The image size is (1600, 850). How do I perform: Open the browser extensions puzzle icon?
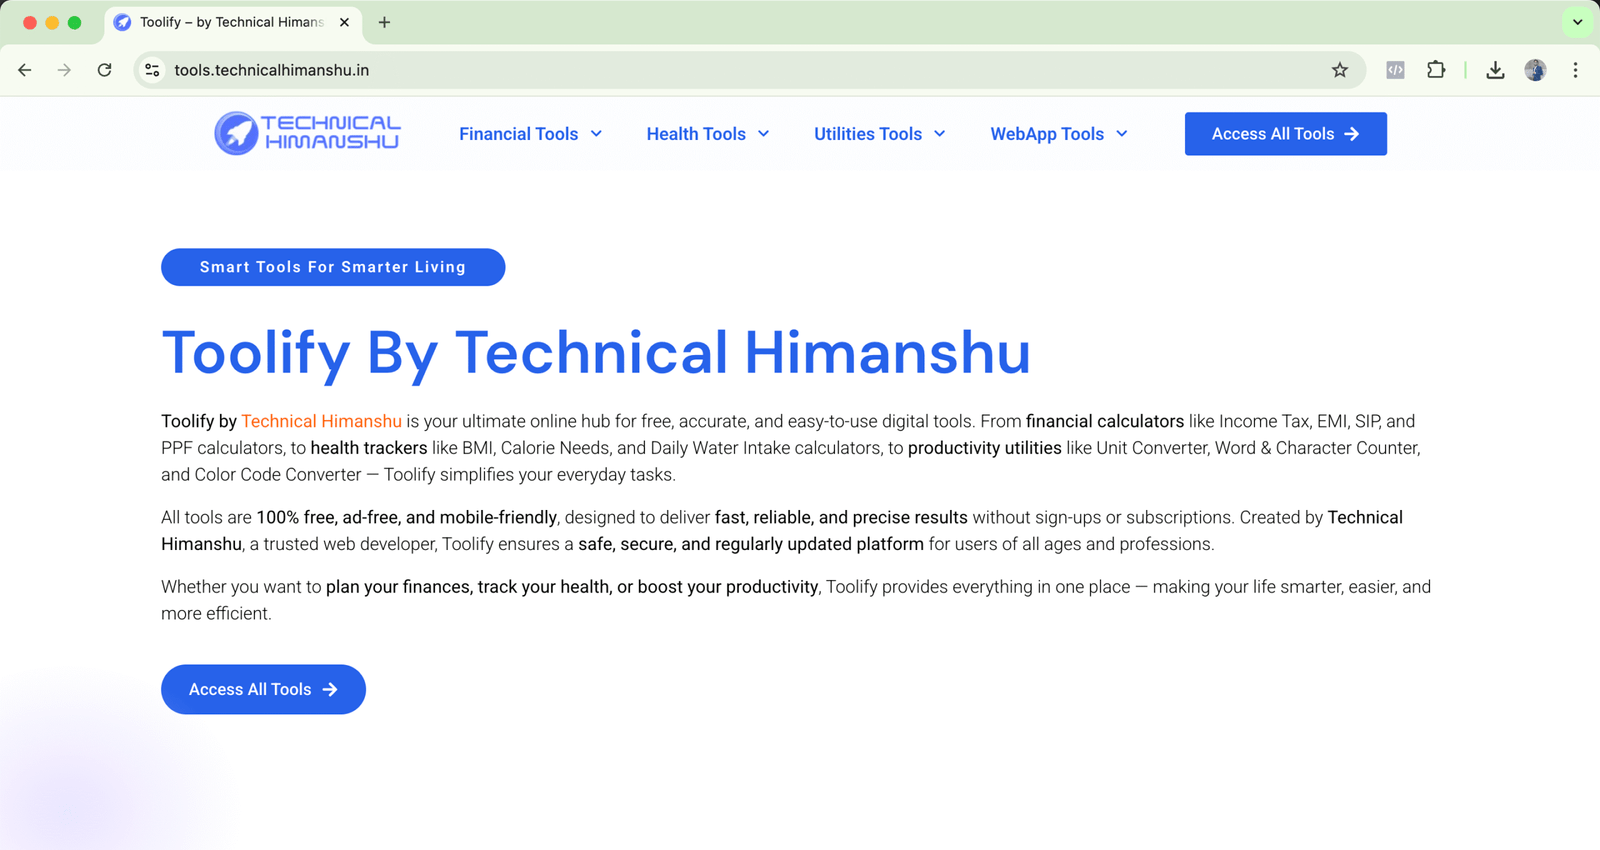click(1435, 70)
